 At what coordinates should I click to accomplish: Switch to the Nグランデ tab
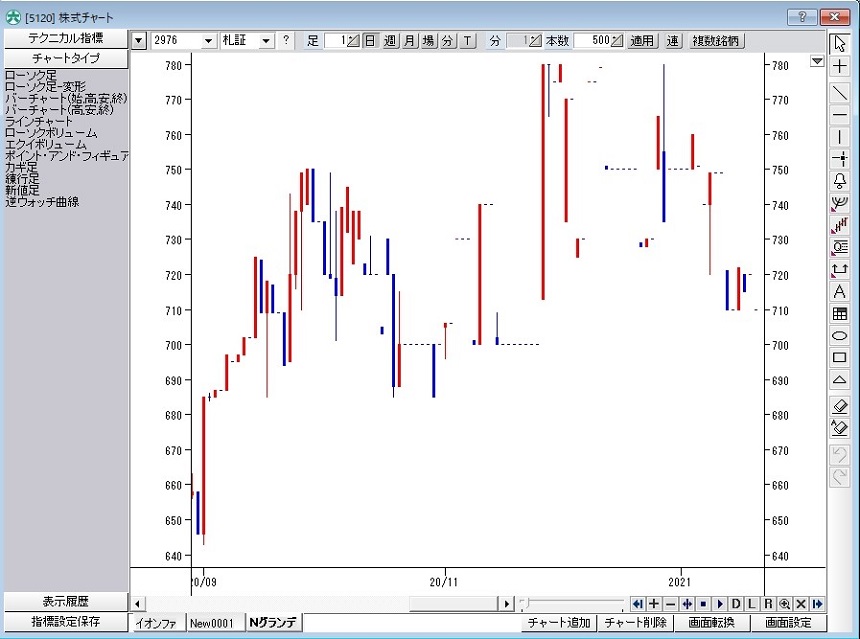pos(273,623)
